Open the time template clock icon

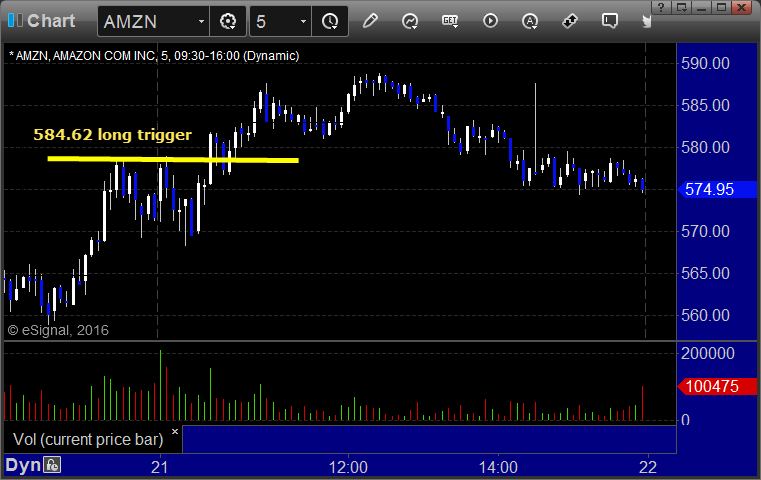(x=330, y=21)
